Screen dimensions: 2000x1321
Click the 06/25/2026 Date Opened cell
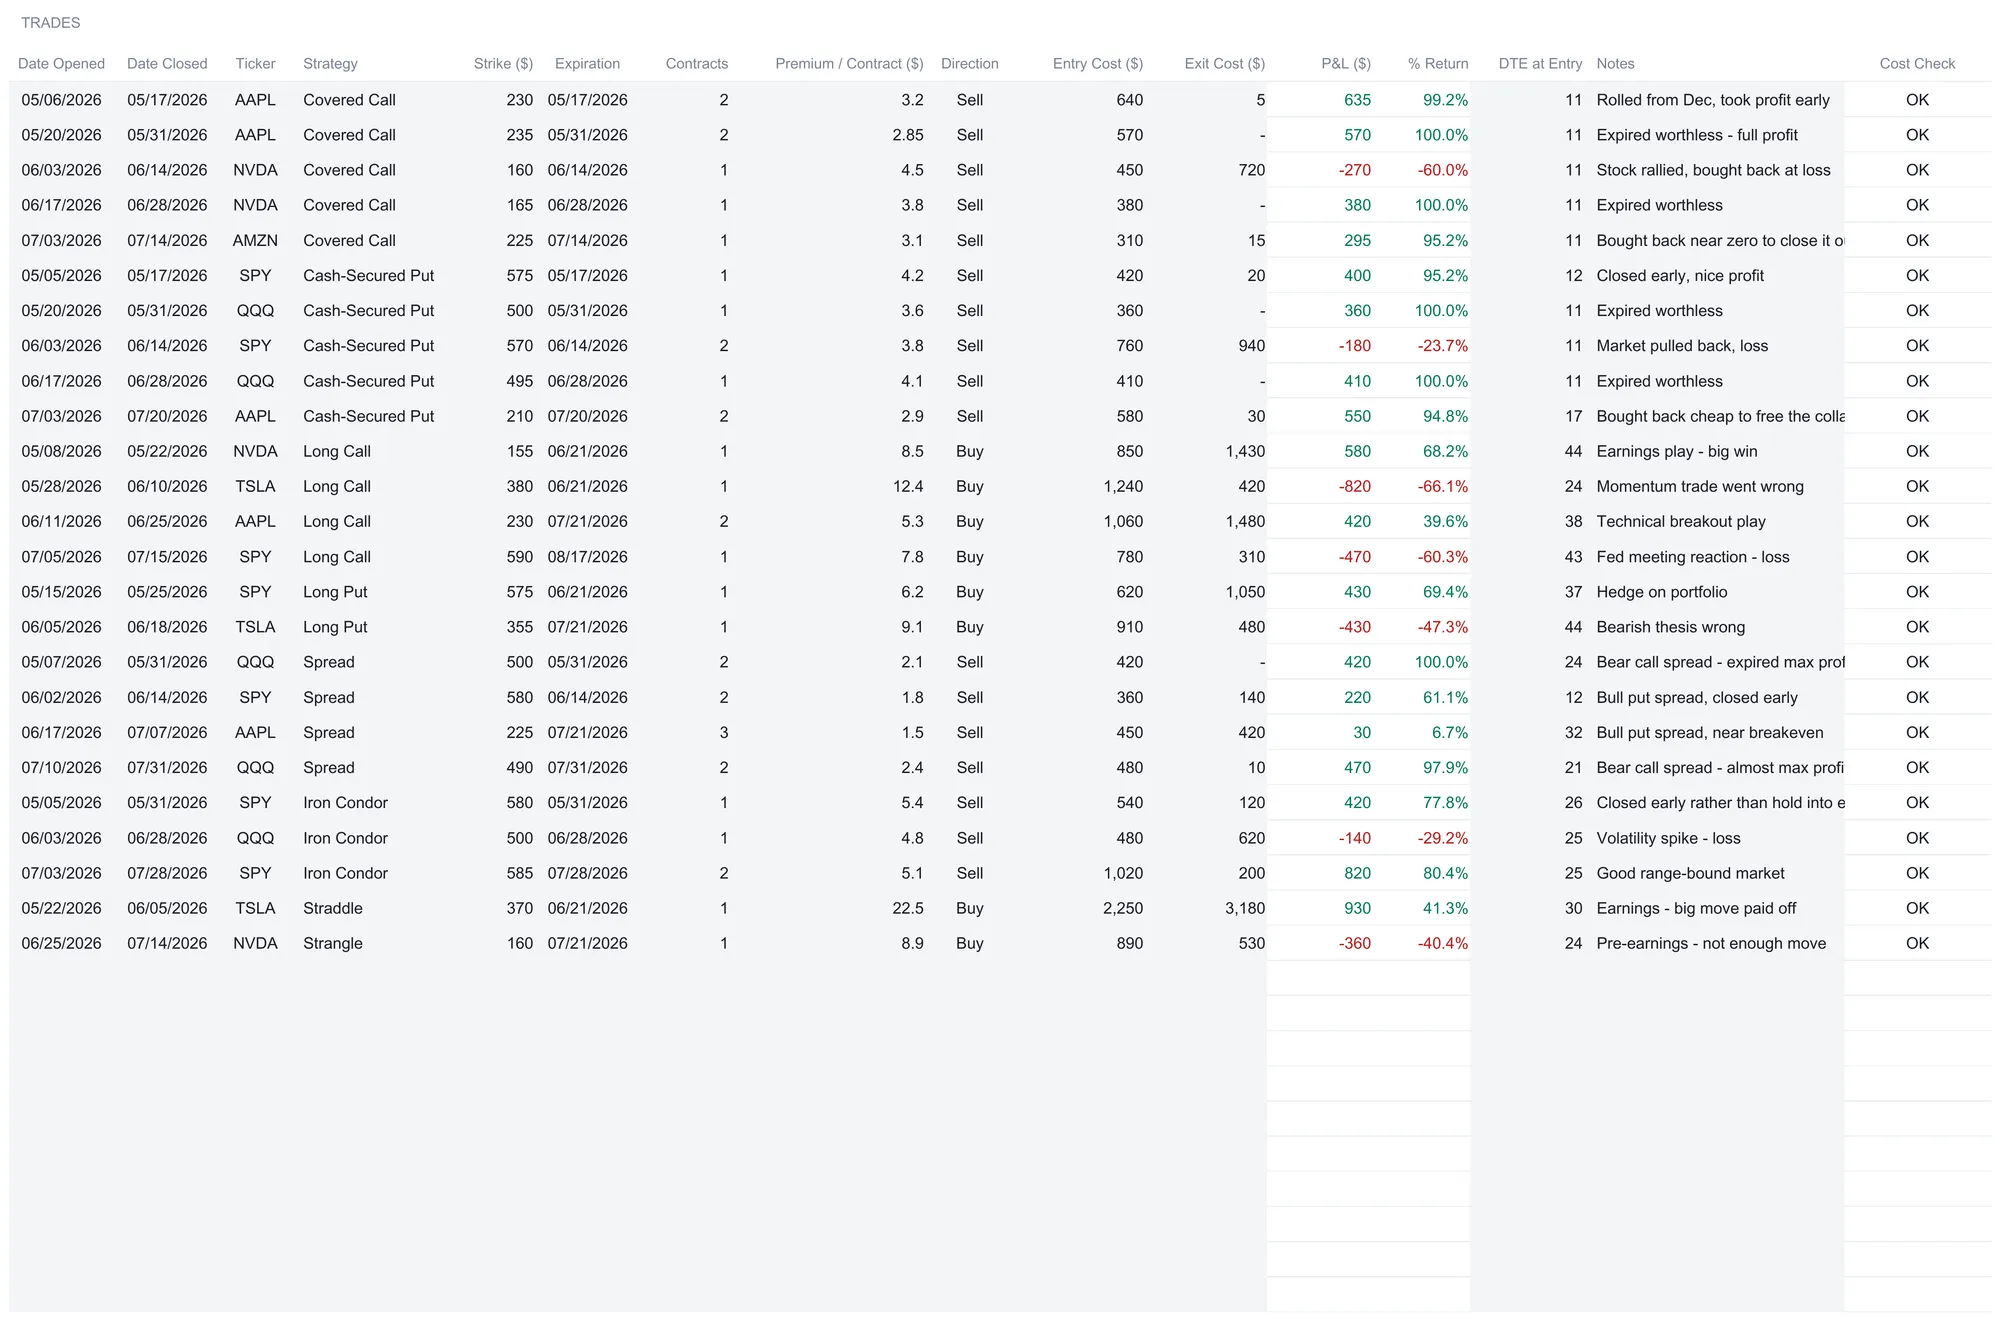click(61, 943)
